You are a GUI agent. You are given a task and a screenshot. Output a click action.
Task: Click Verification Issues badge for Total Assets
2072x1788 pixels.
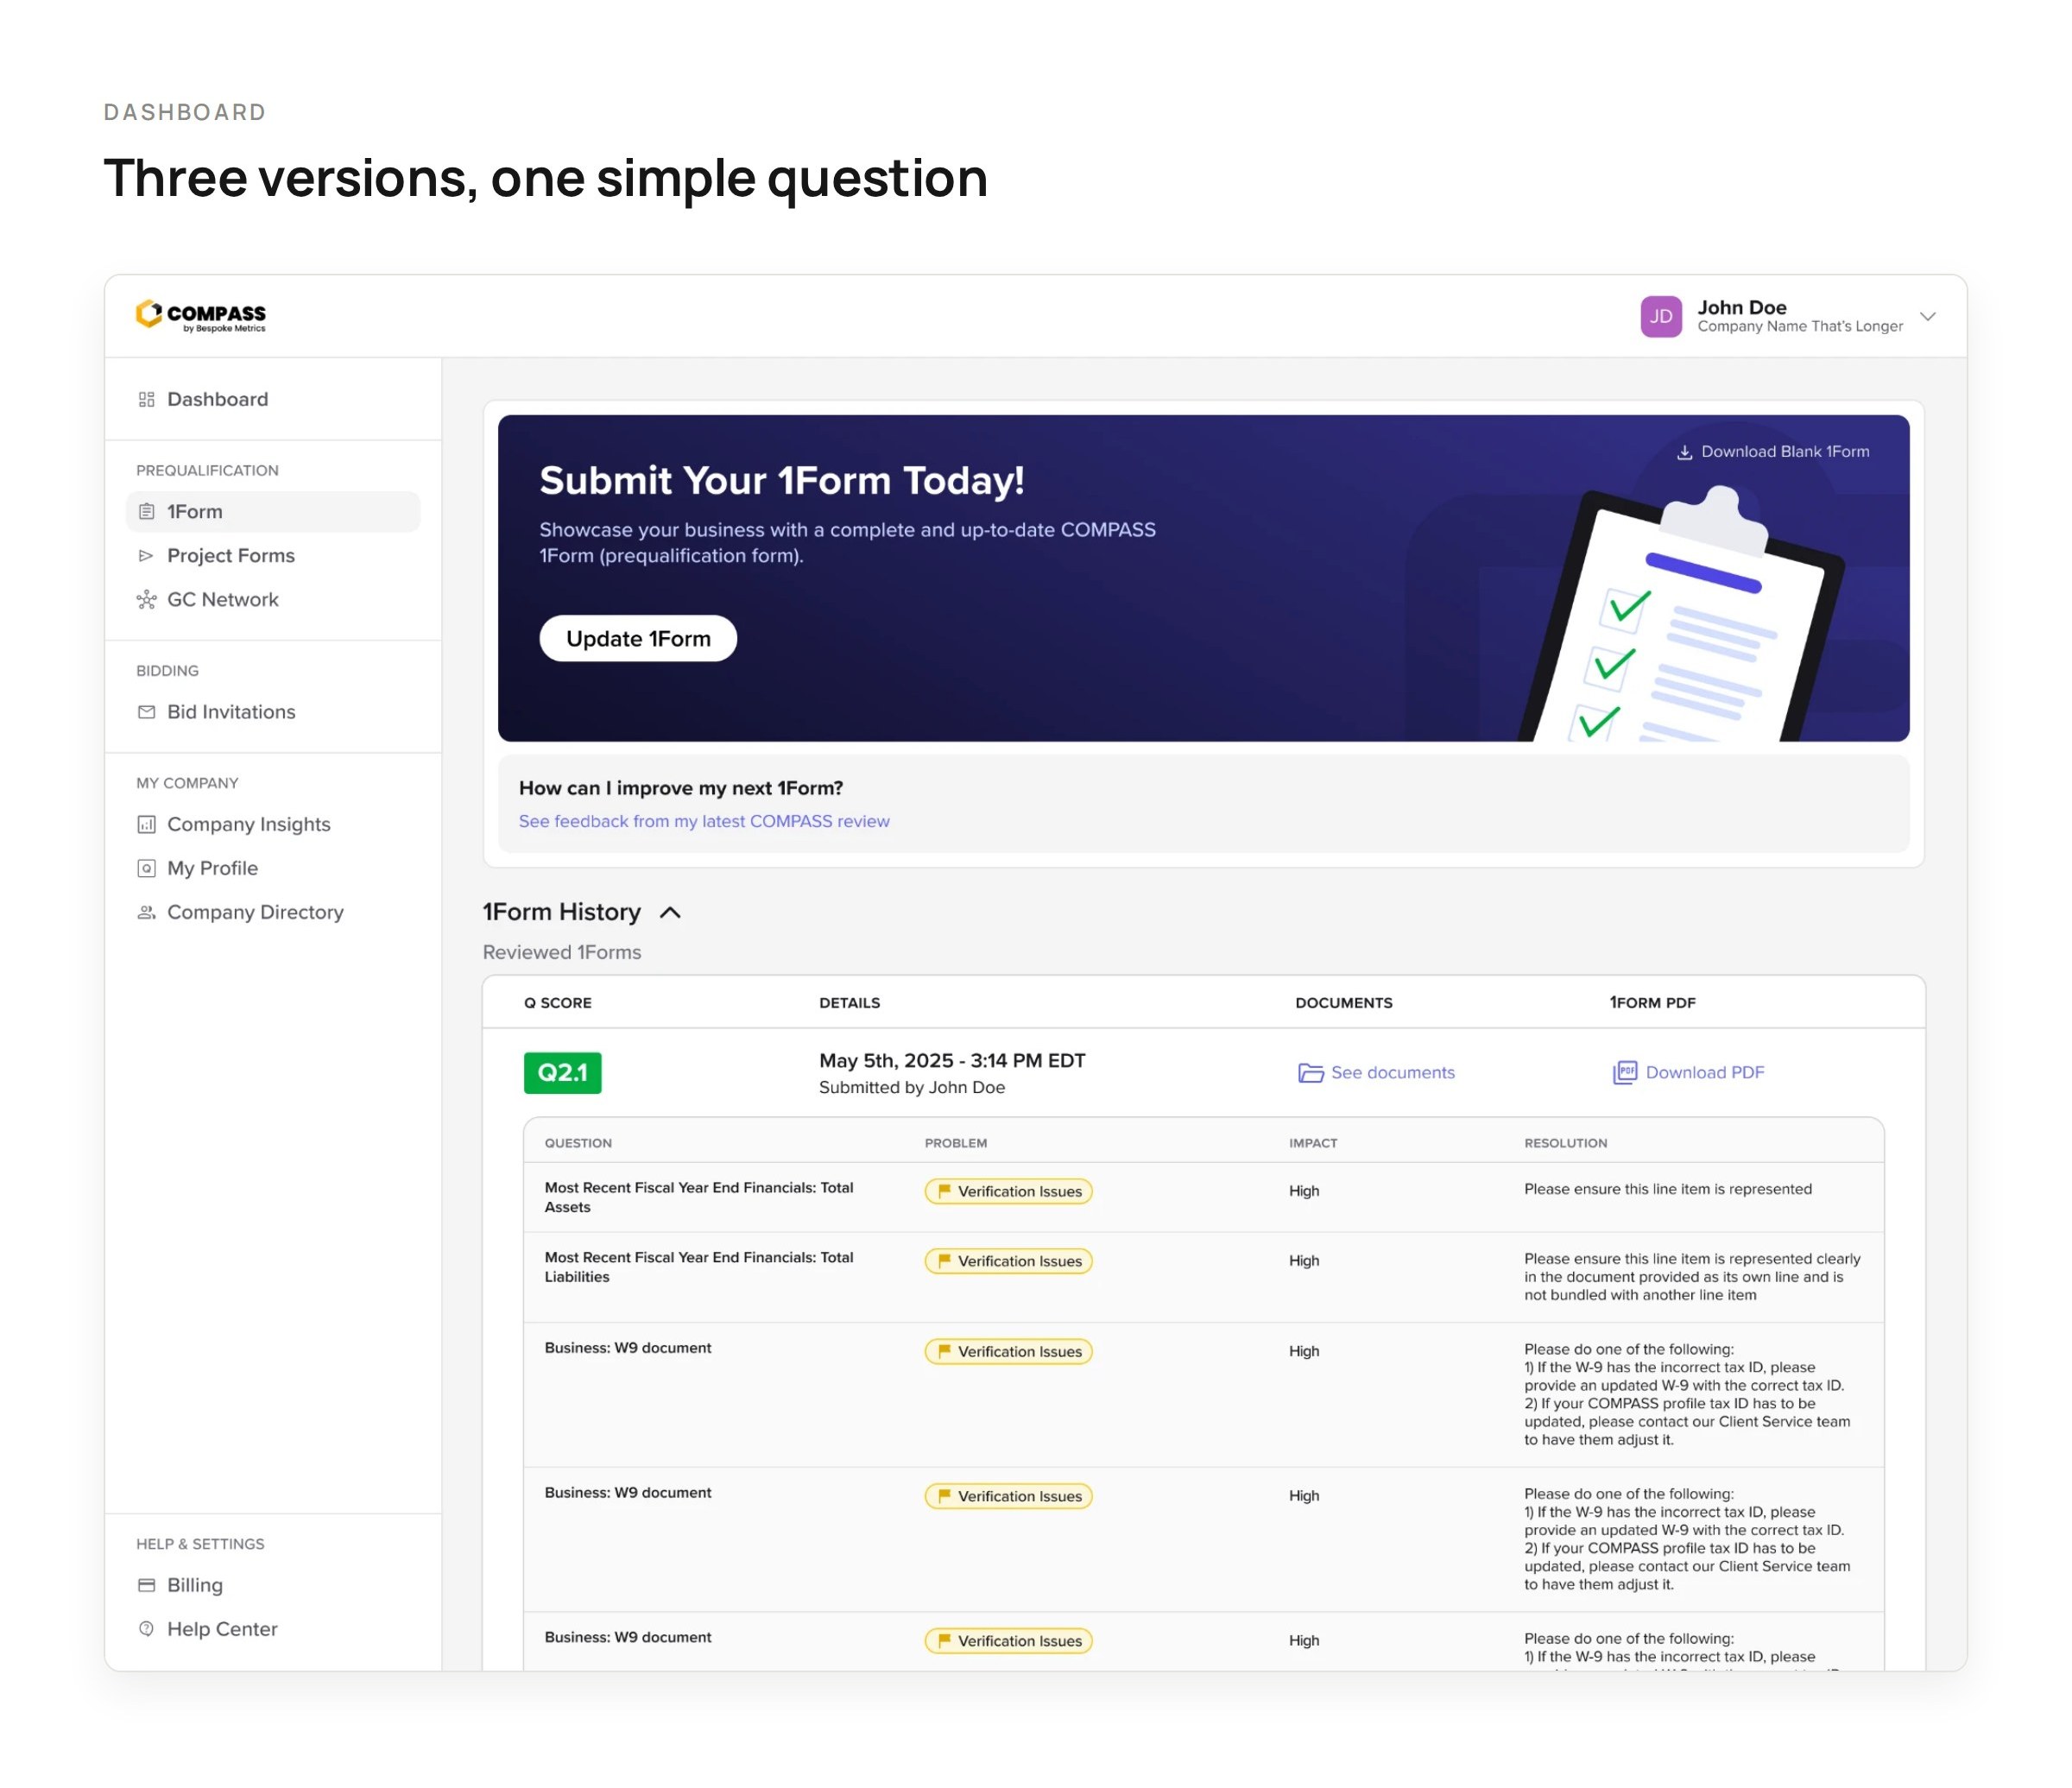[1008, 1191]
